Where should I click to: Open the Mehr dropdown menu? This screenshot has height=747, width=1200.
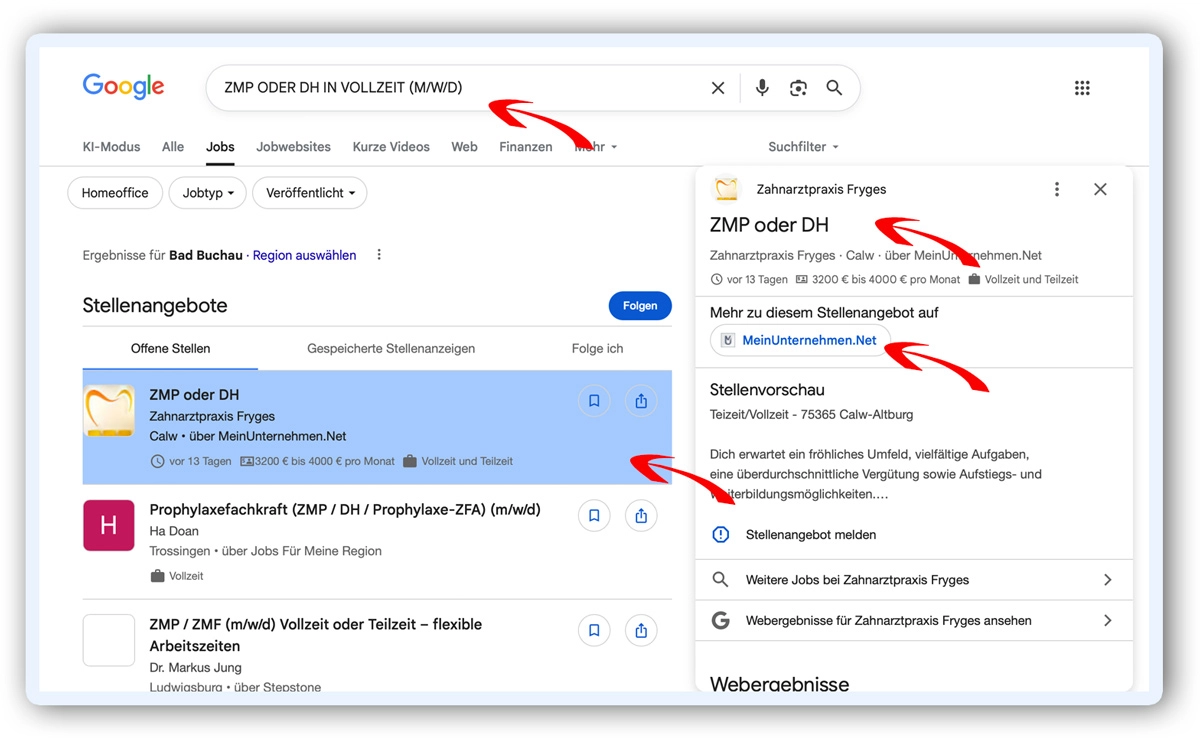click(x=596, y=147)
